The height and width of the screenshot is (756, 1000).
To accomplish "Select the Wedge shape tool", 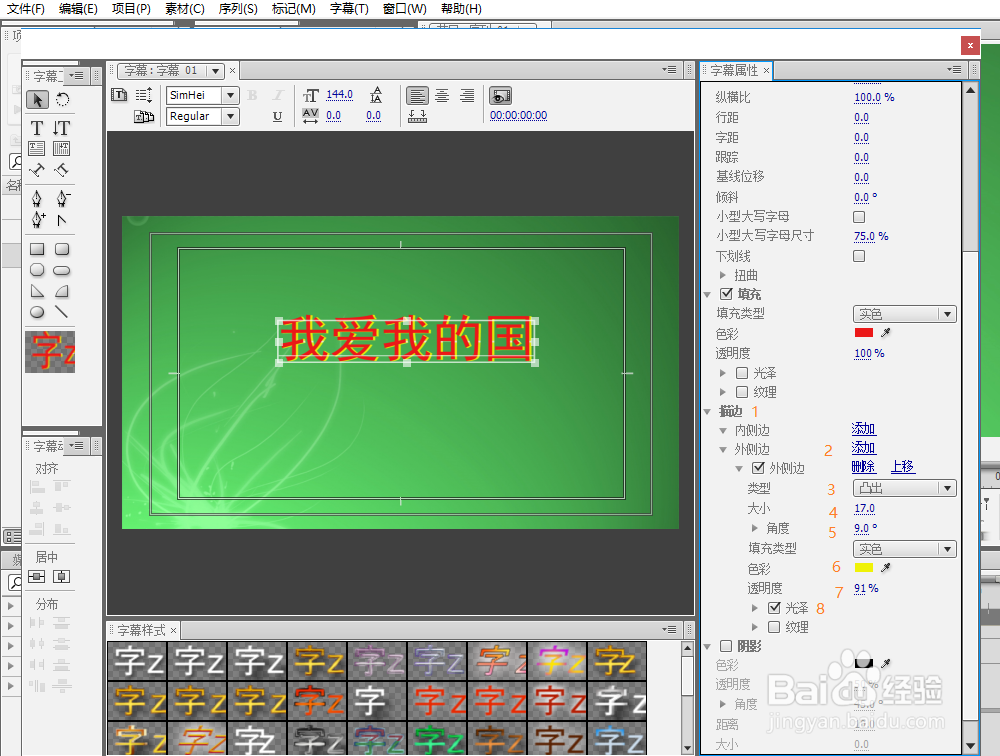I will click(37, 292).
